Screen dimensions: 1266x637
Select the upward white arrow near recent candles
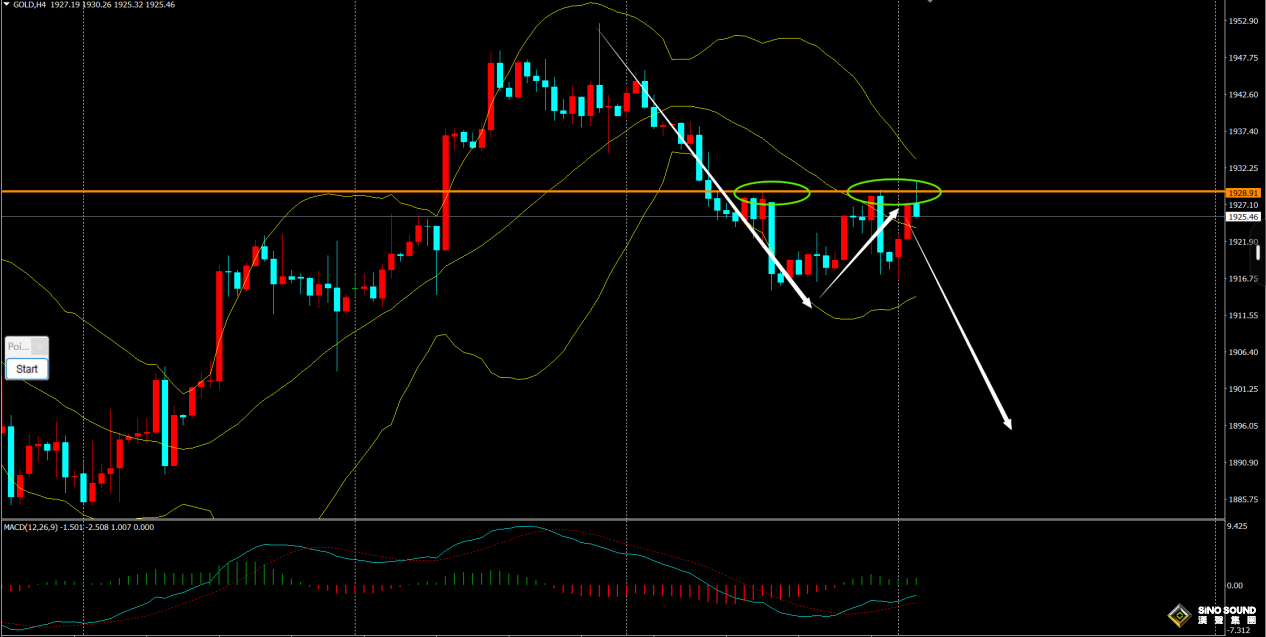(860, 250)
